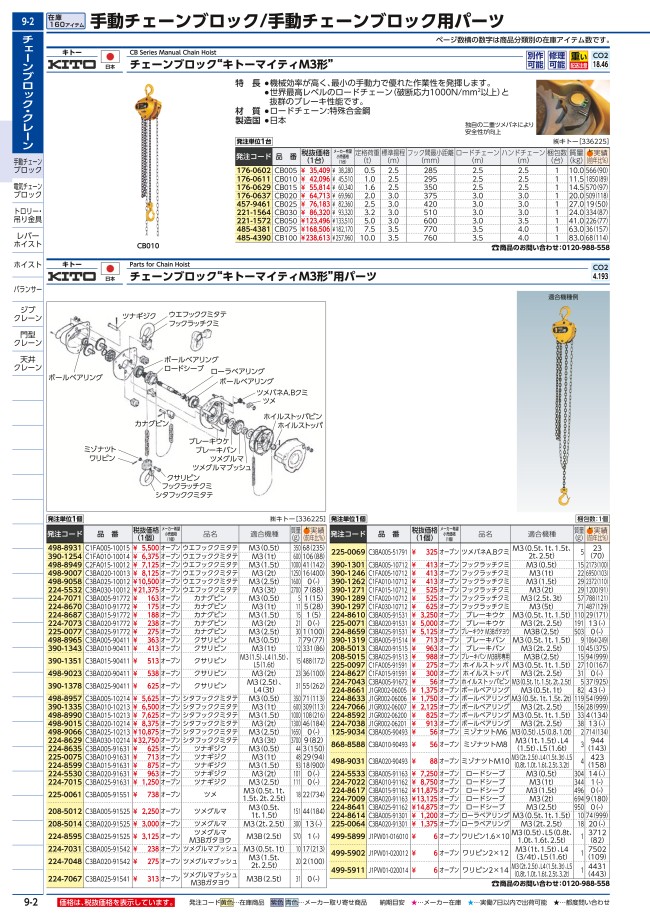Click part number C1FA005-10015 in the parts table

coord(108,548)
